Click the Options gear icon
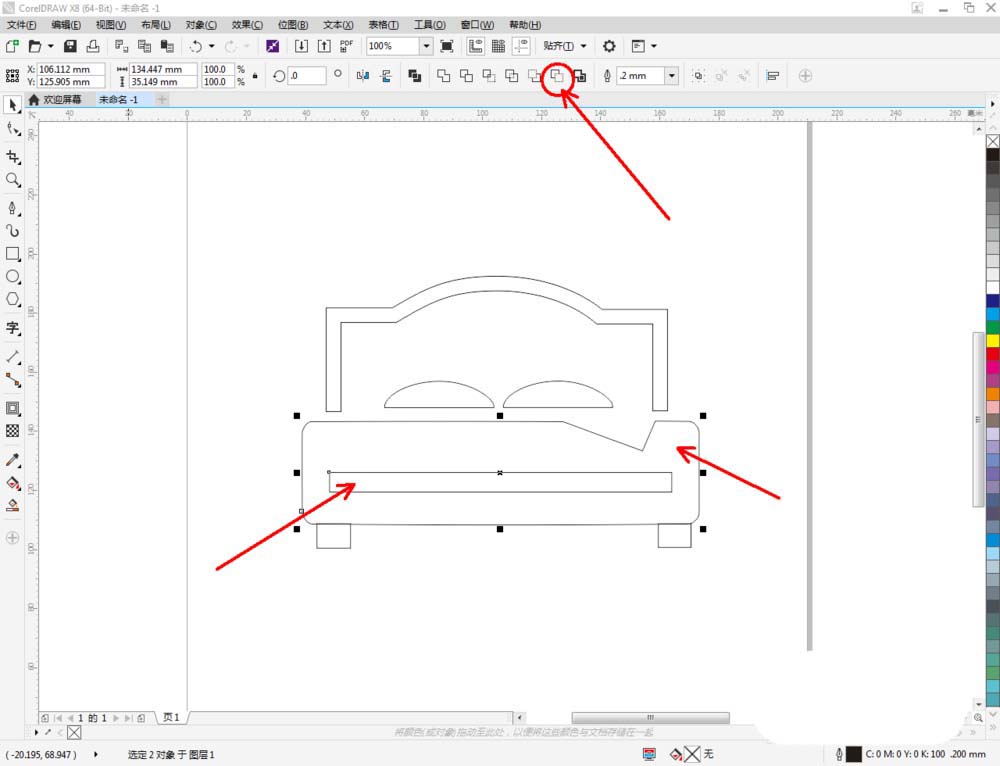Image resolution: width=1000 pixels, height=766 pixels. coord(609,46)
